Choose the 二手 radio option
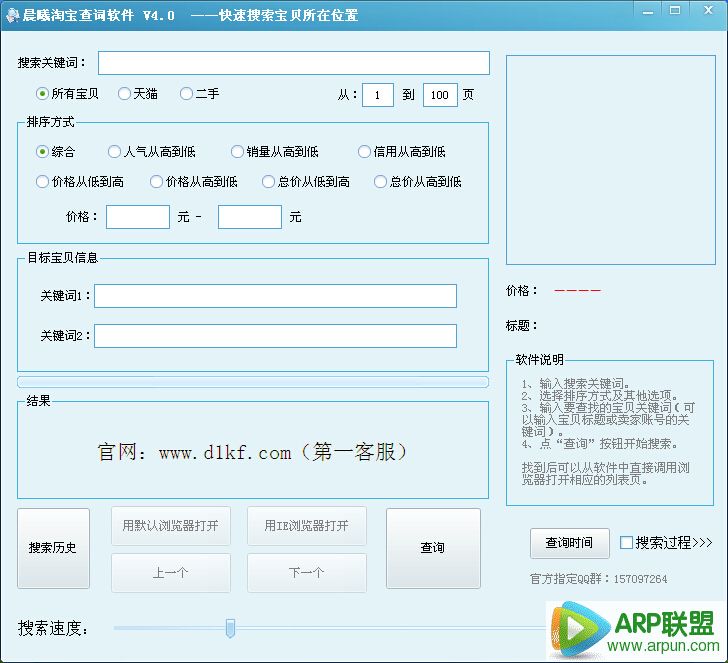The width and height of the screenshot is (728, 663). click(186, 94)
